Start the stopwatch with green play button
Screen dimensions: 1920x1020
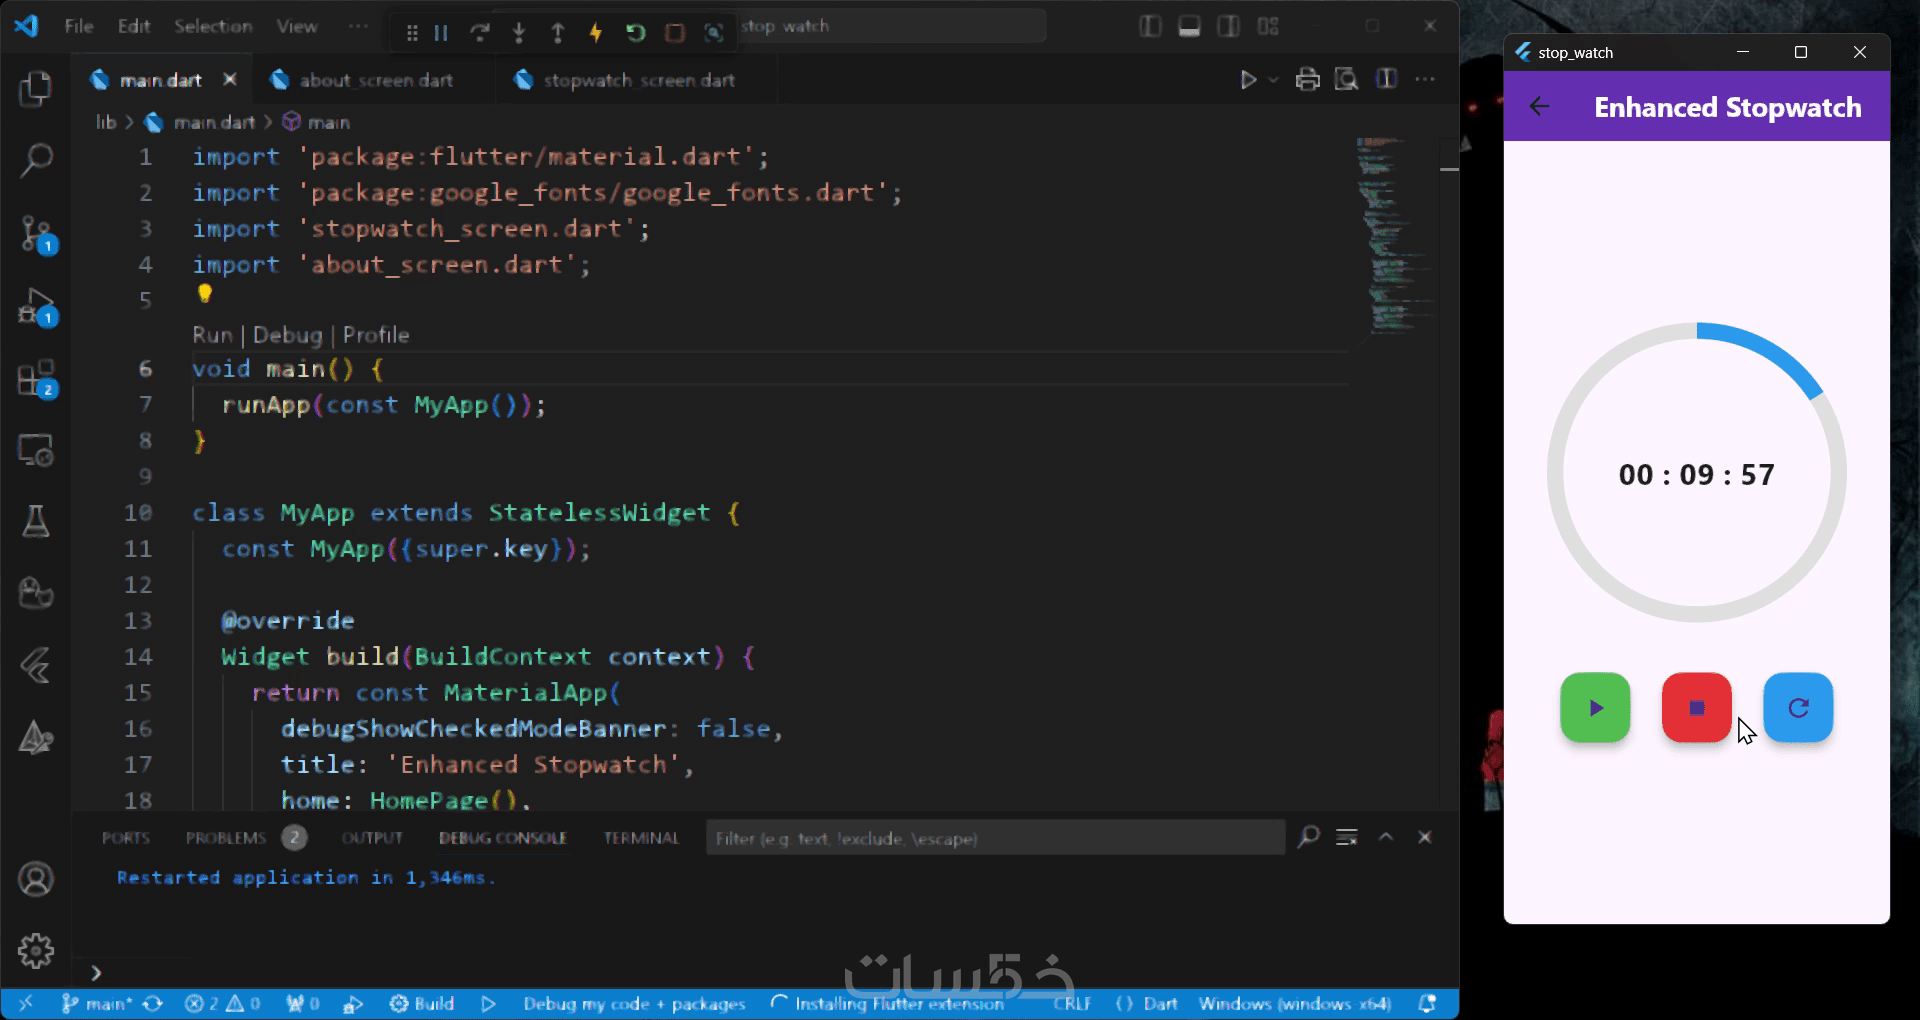click(1595, 708)
